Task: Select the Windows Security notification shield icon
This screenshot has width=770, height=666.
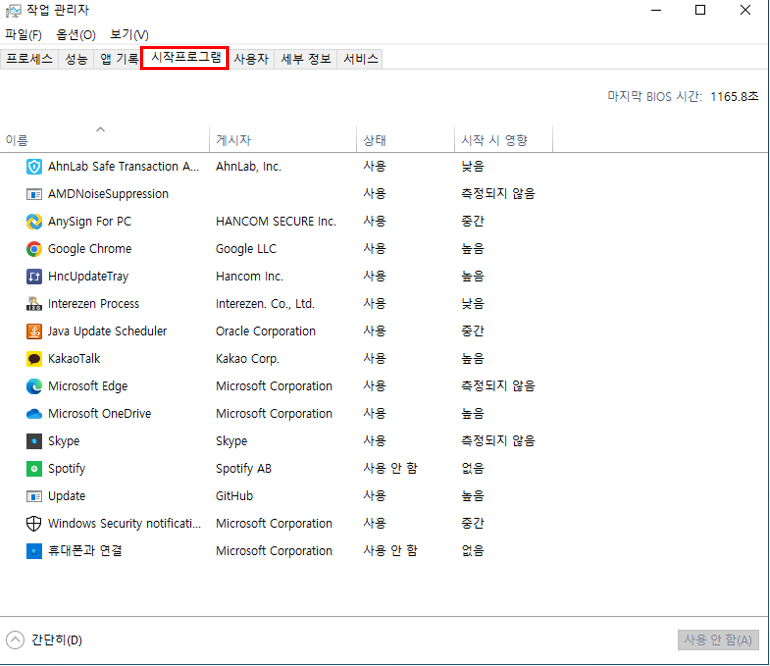Action: tap(34, 524)
